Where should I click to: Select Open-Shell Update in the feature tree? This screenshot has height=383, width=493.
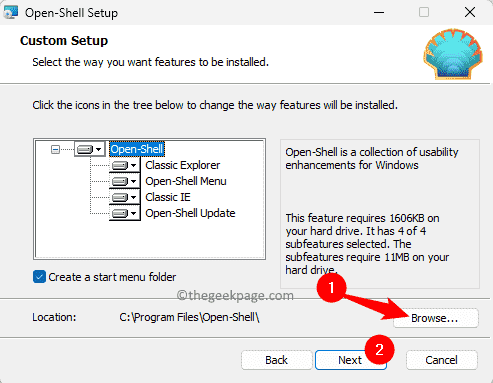(190, 213)
